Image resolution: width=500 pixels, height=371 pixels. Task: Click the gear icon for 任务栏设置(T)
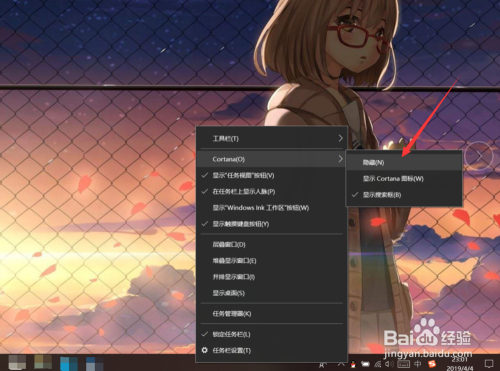(x=205, y=350)
